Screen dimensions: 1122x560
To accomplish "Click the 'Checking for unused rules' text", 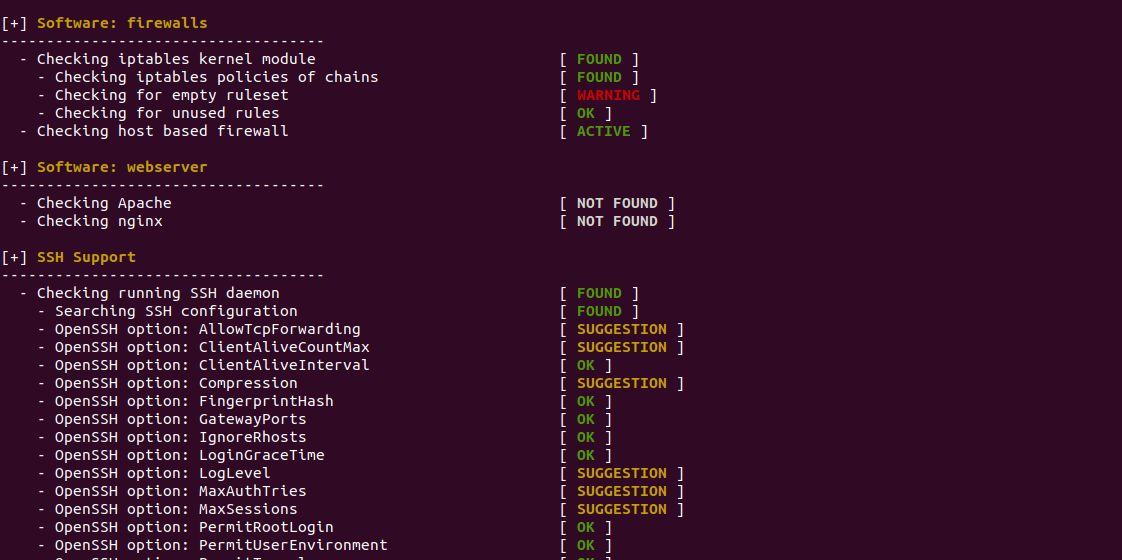I will point(167,113).
